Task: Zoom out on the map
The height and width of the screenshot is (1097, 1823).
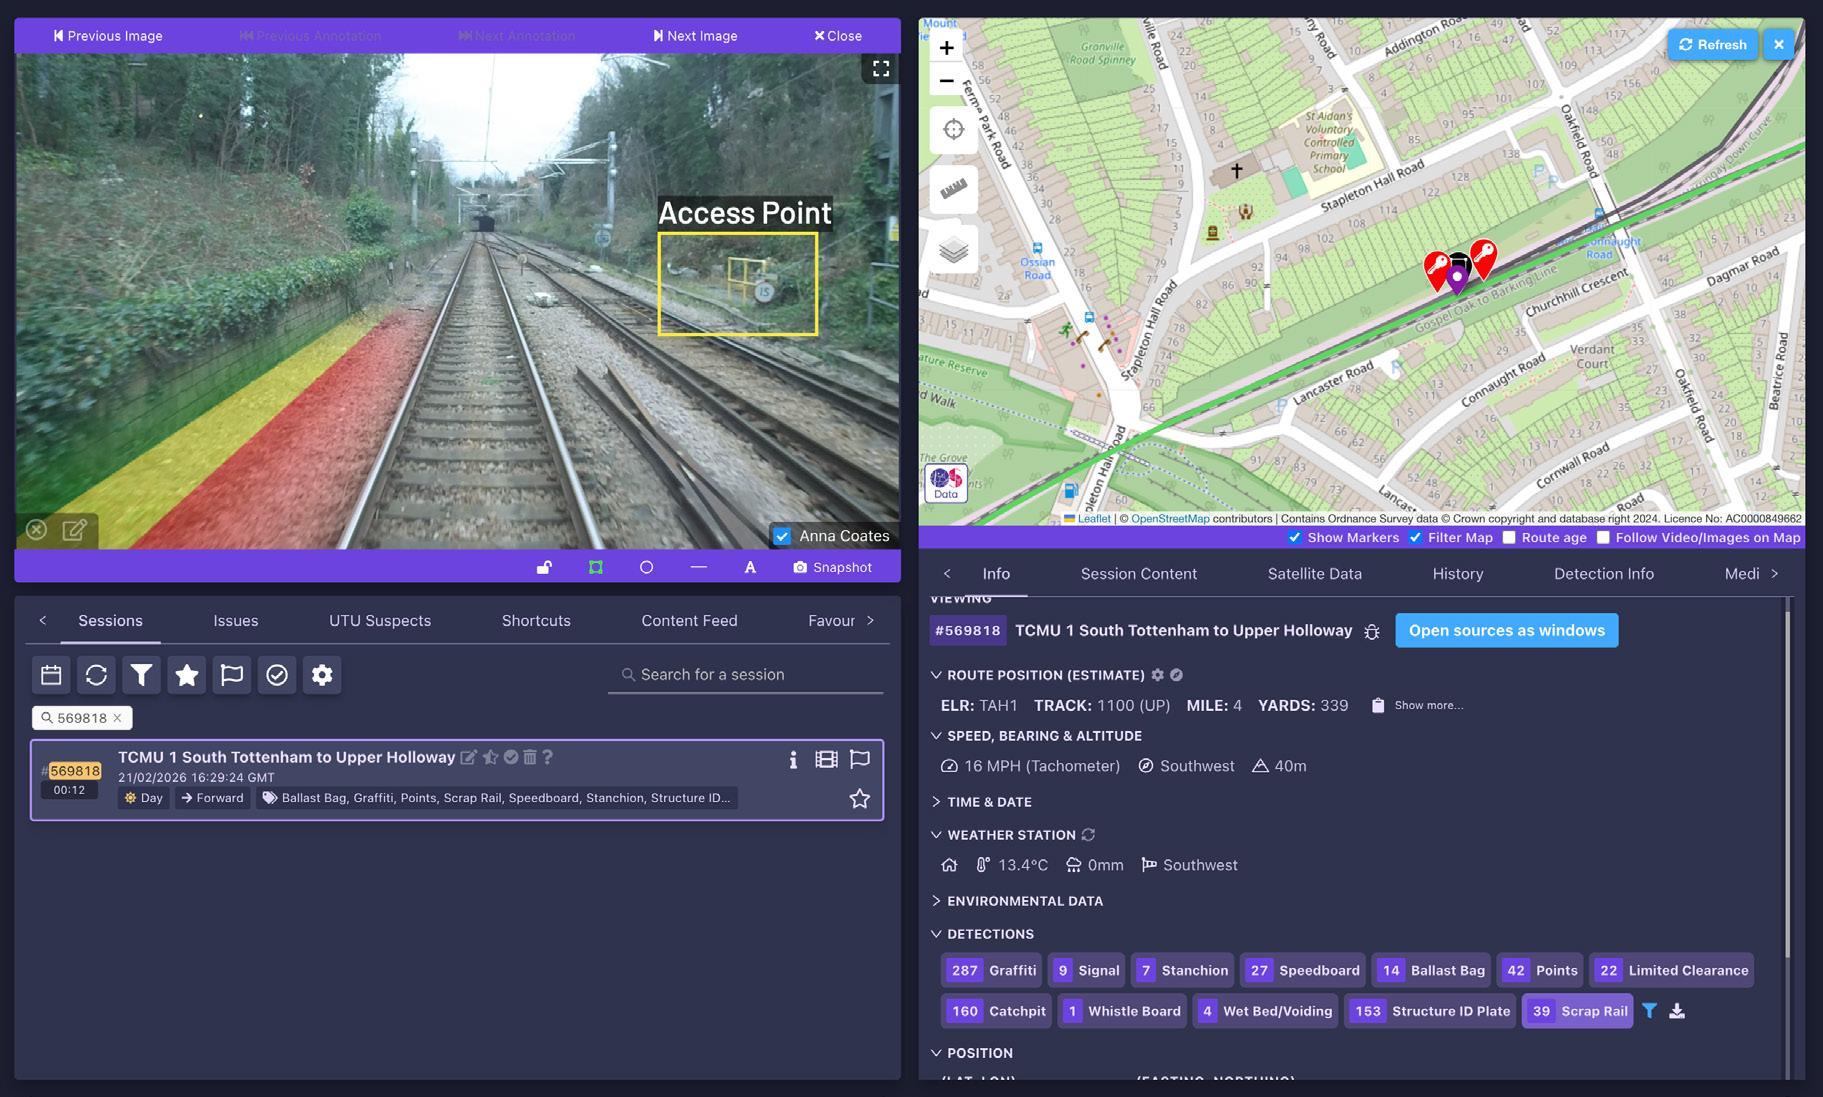Action: click(x=947, y=80)
